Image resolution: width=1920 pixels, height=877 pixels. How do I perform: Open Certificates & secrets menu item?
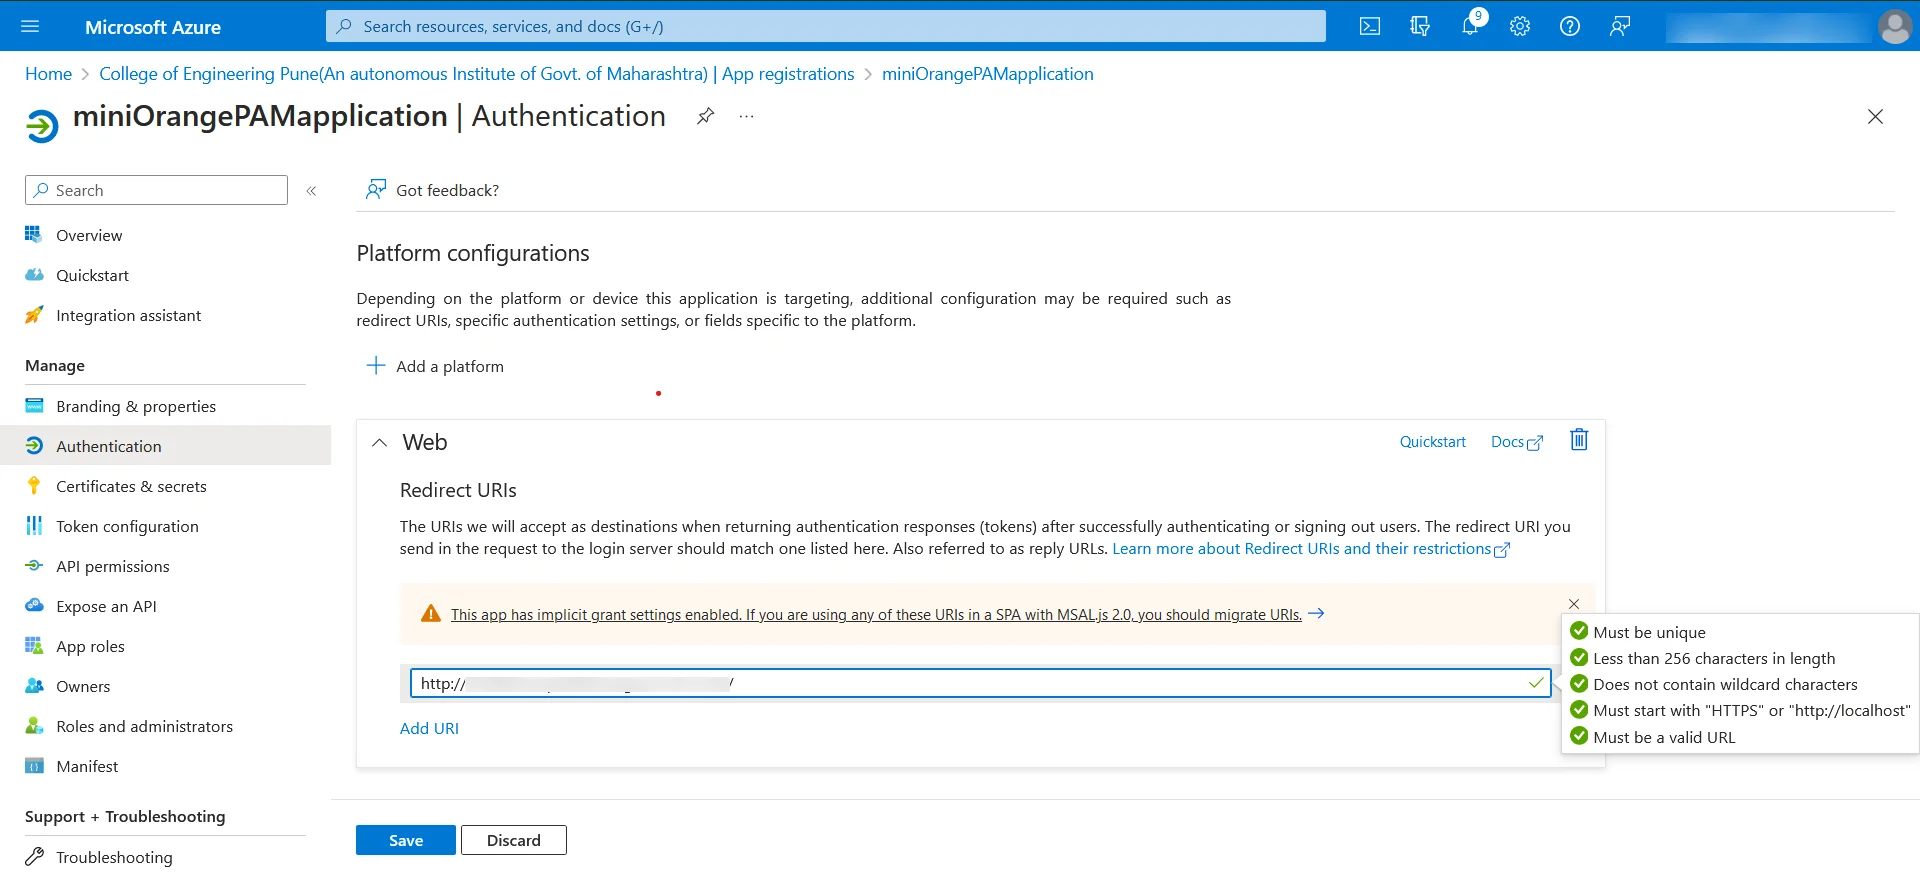point(131,486)
